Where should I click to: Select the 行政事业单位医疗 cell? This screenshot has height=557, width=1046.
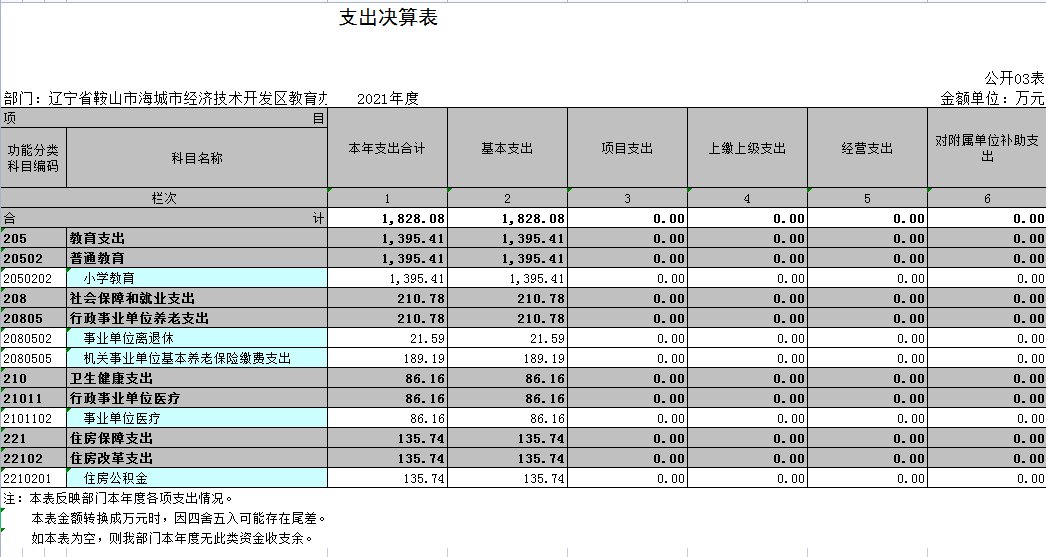197,398
